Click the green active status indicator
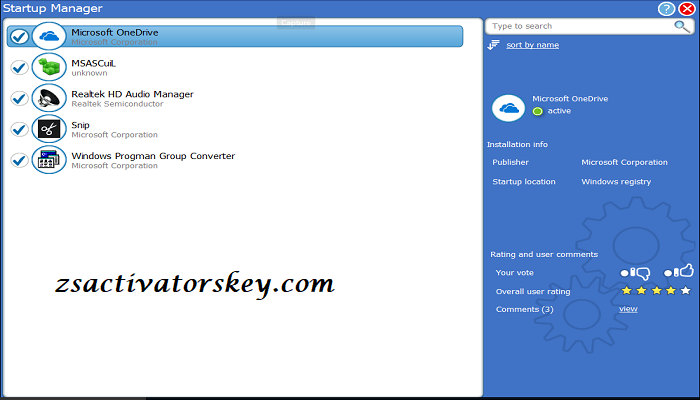Viewport: 700px width, 400px height. 538,111
